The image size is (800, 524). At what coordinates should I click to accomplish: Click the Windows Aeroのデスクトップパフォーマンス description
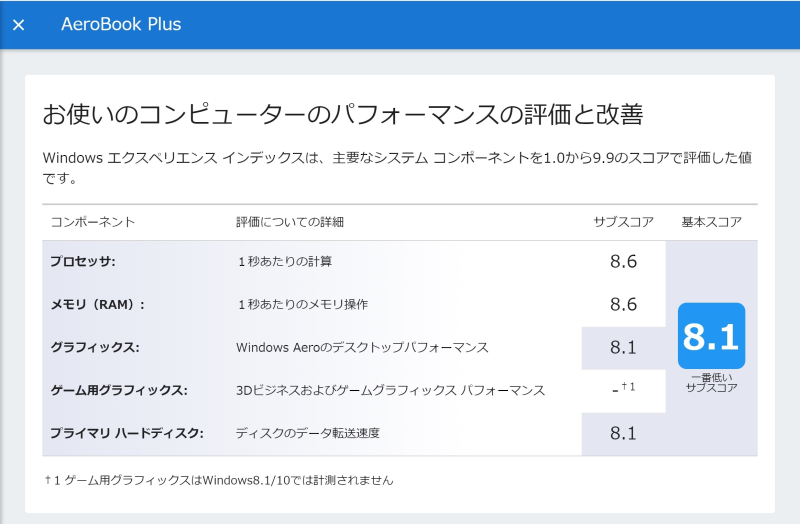pyautogui.click(x=362, y=347)
